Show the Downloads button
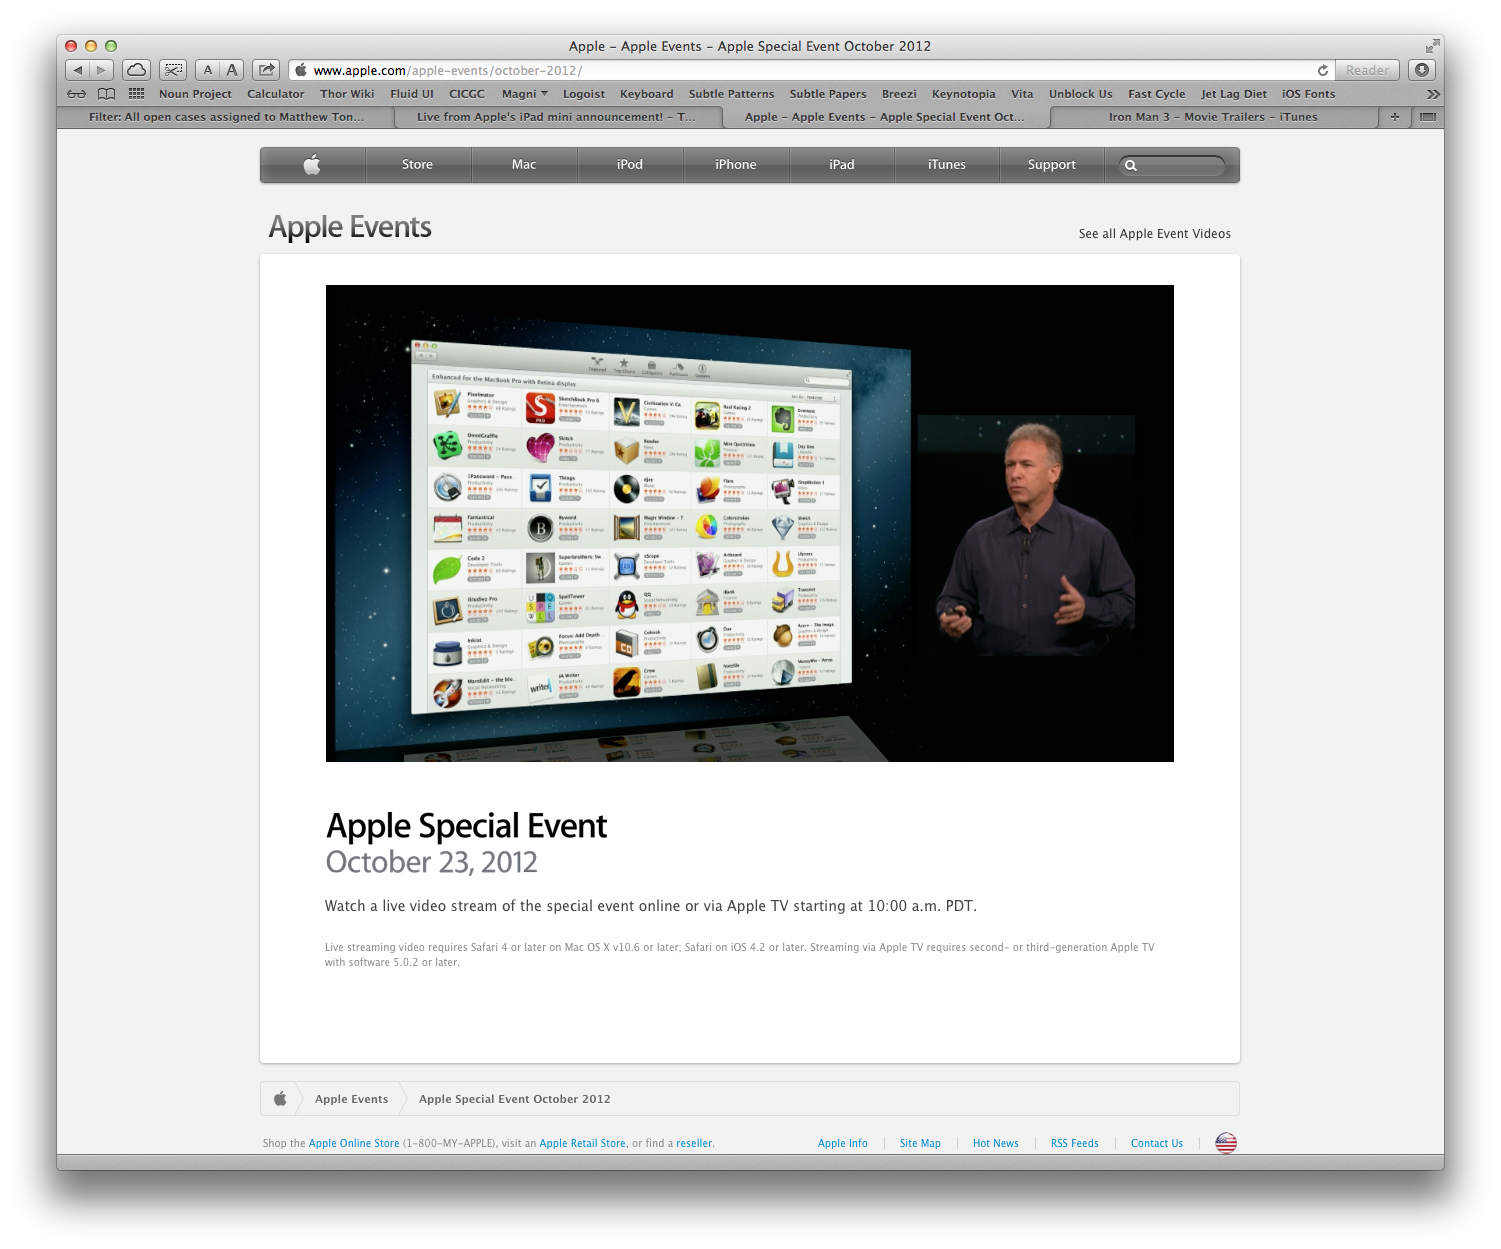The width and height of the screenshot is (1501, 1249). [1422, 70]
